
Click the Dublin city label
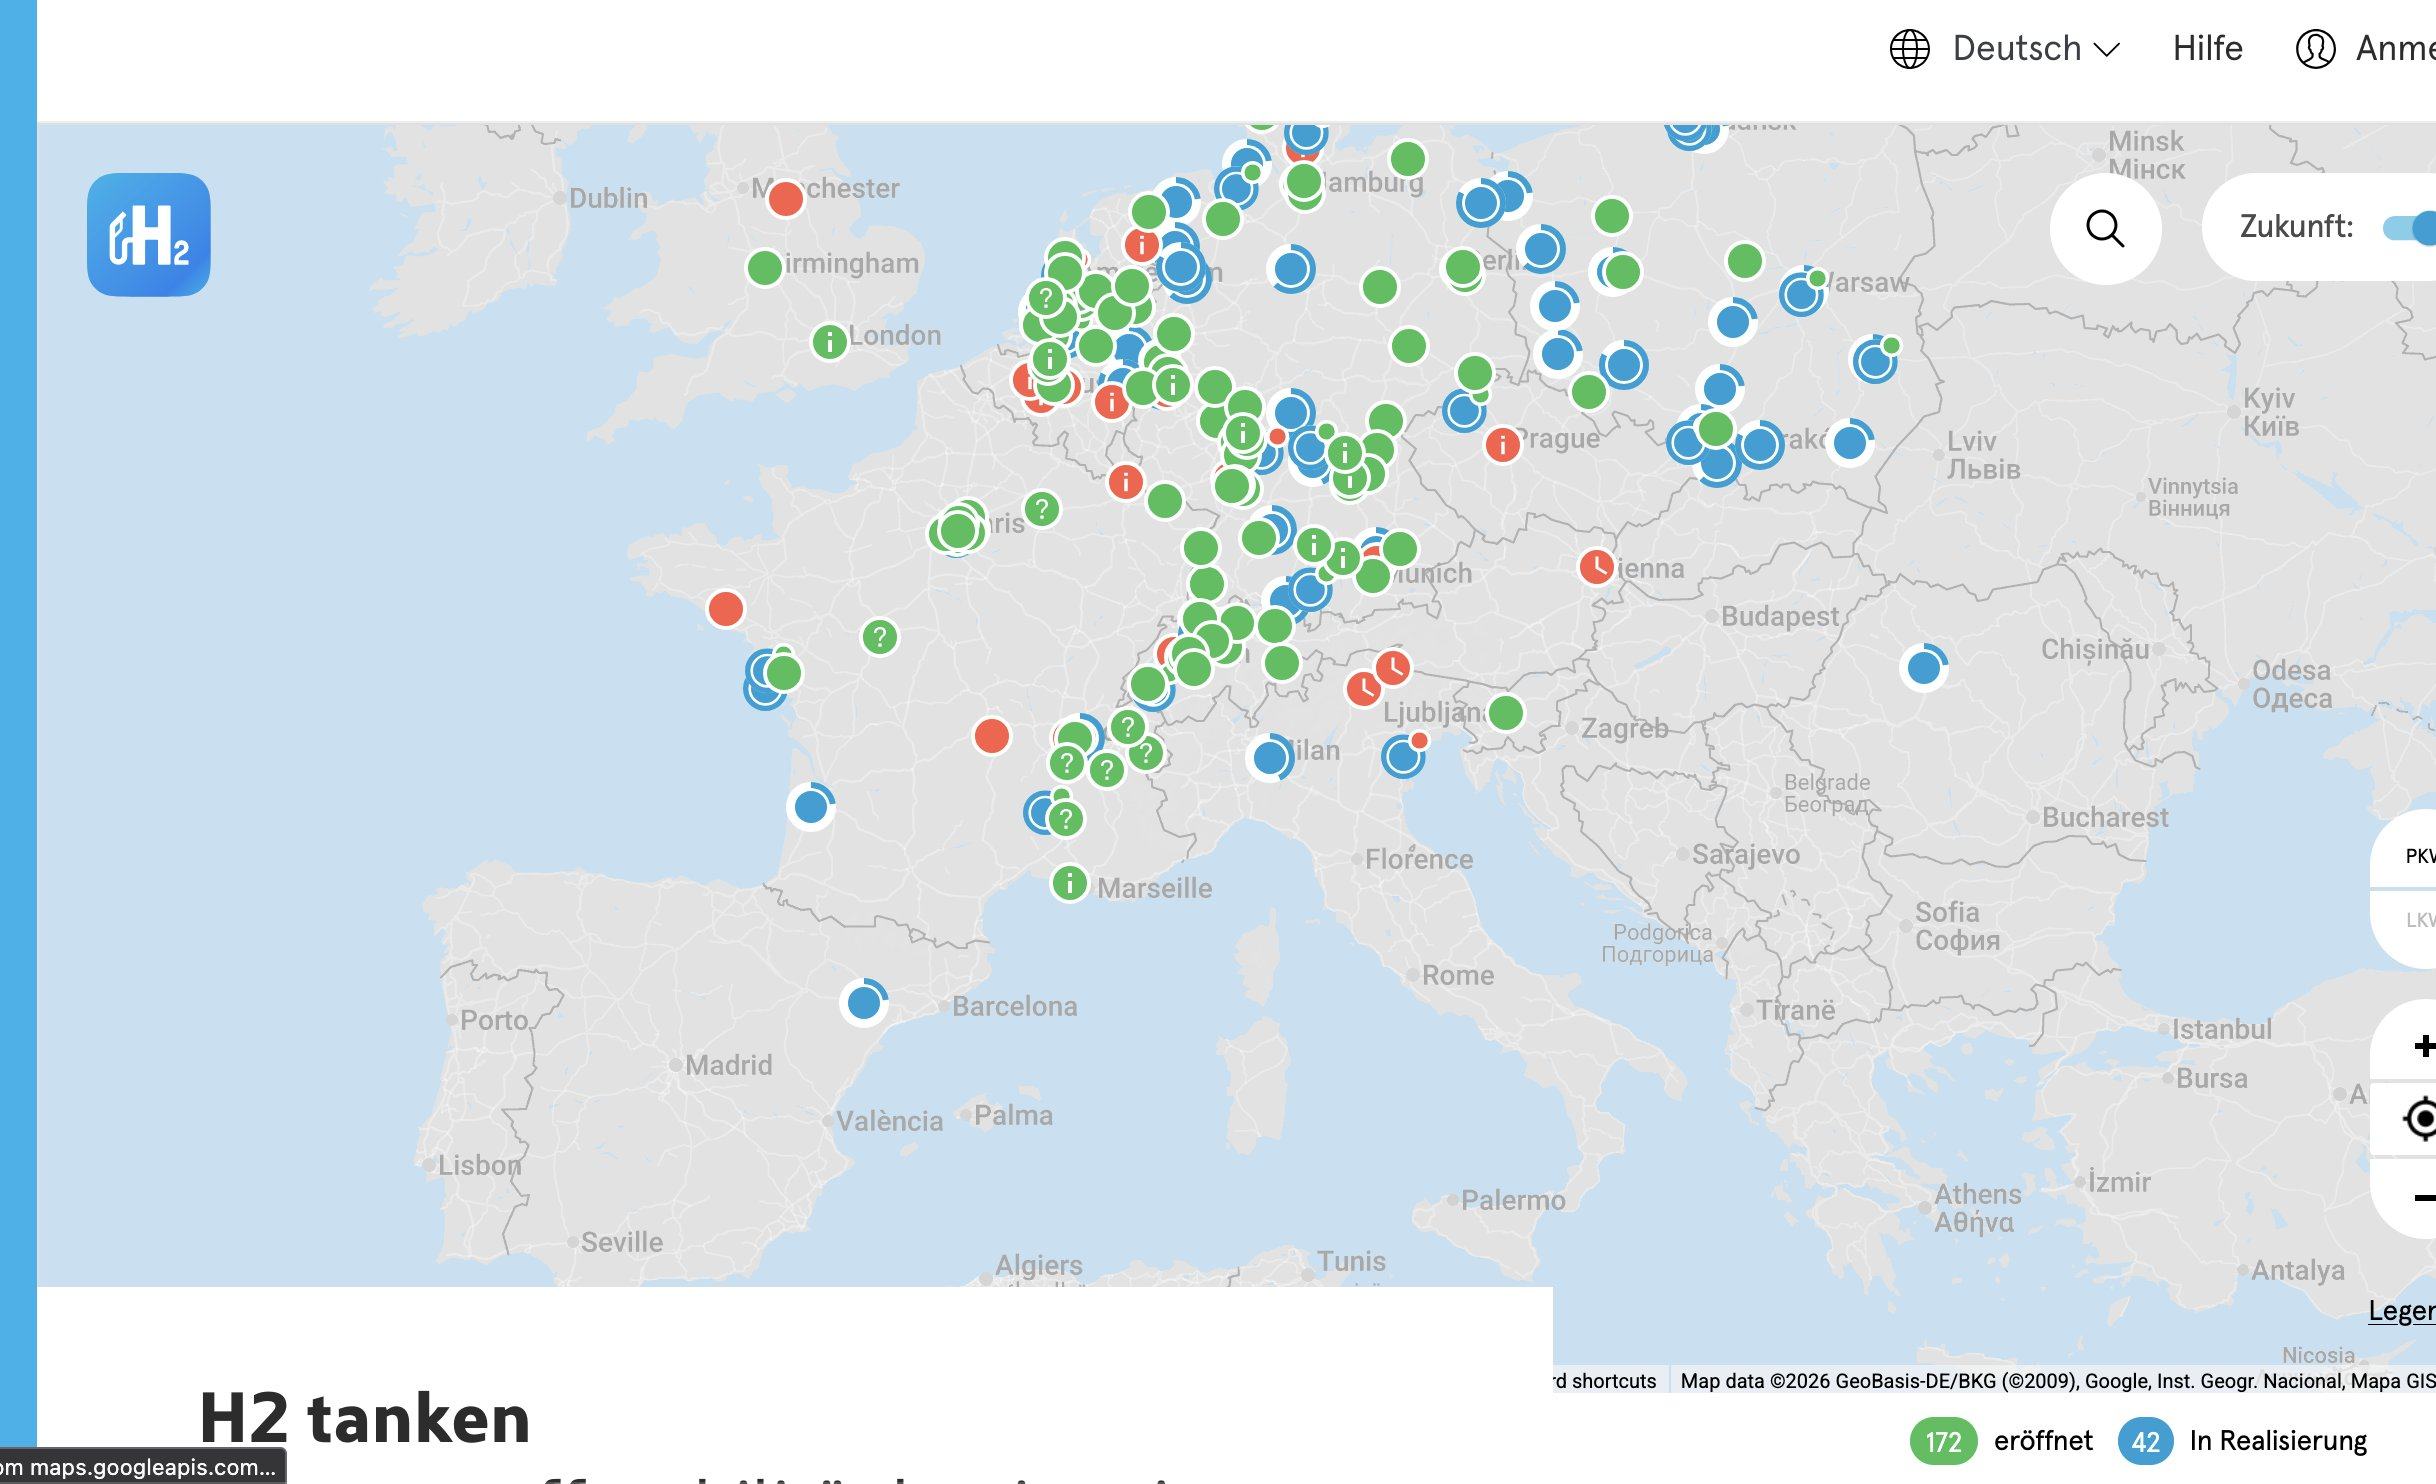[x=608, y=198]
